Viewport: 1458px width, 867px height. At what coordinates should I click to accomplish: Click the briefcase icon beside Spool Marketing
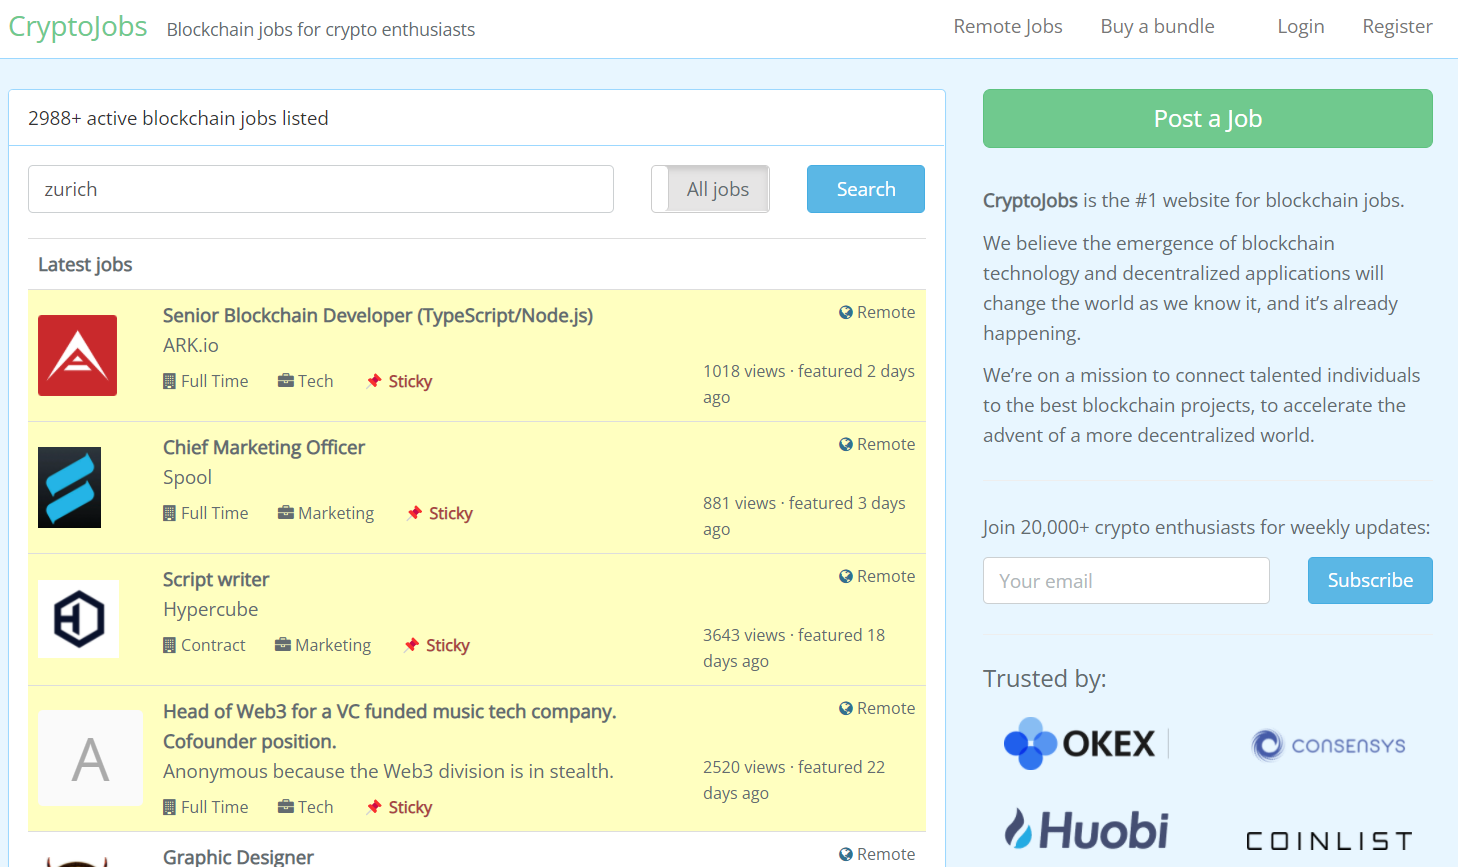[x=286, y=513]
